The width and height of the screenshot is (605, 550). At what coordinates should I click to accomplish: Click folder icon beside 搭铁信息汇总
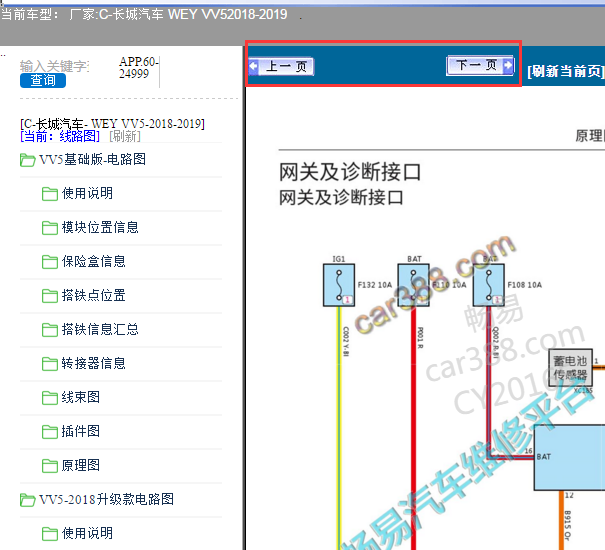[50, 330]
